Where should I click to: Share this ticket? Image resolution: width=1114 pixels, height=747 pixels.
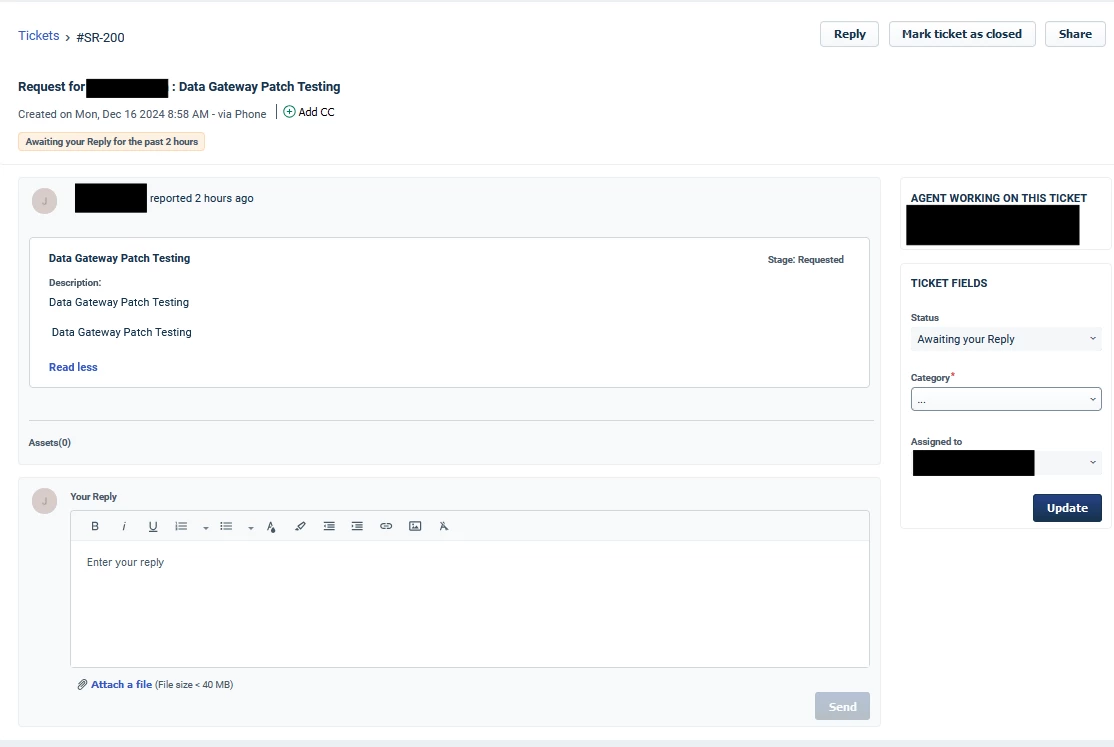[1075, 34]
